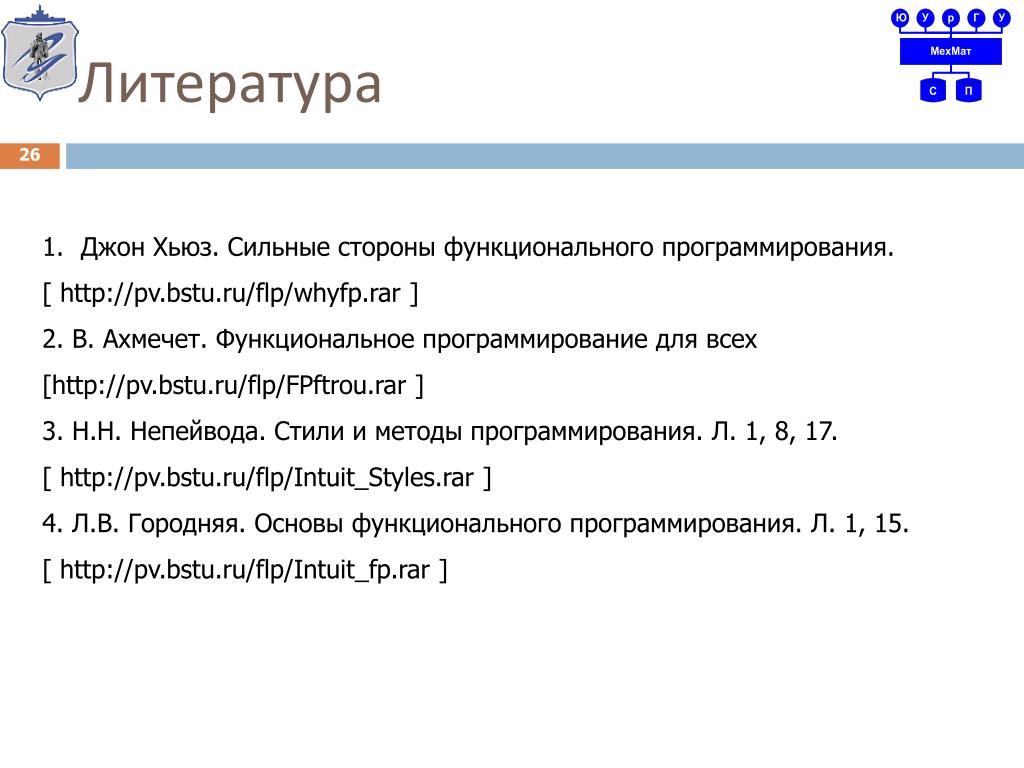Click the university crest logo

pos(40,53)
